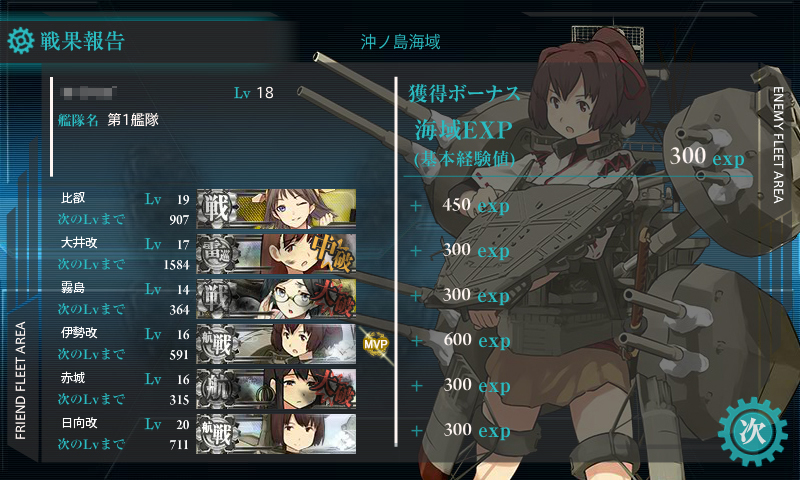Click the 航戦 ship-type icon for 日向改

tap(218, 433)
